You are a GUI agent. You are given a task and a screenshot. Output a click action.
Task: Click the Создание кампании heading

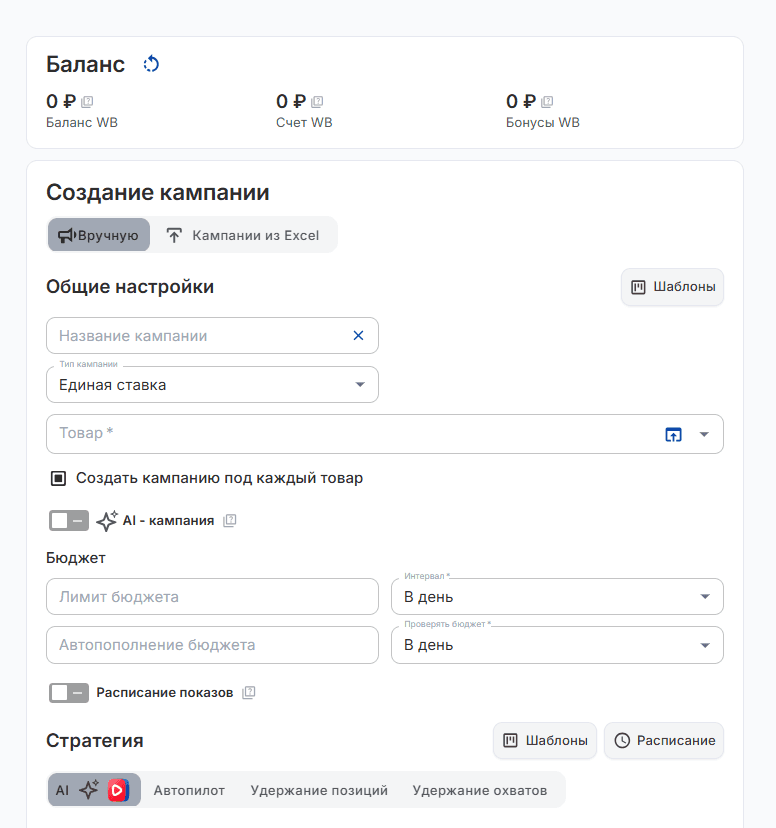[x=158, y=192]
